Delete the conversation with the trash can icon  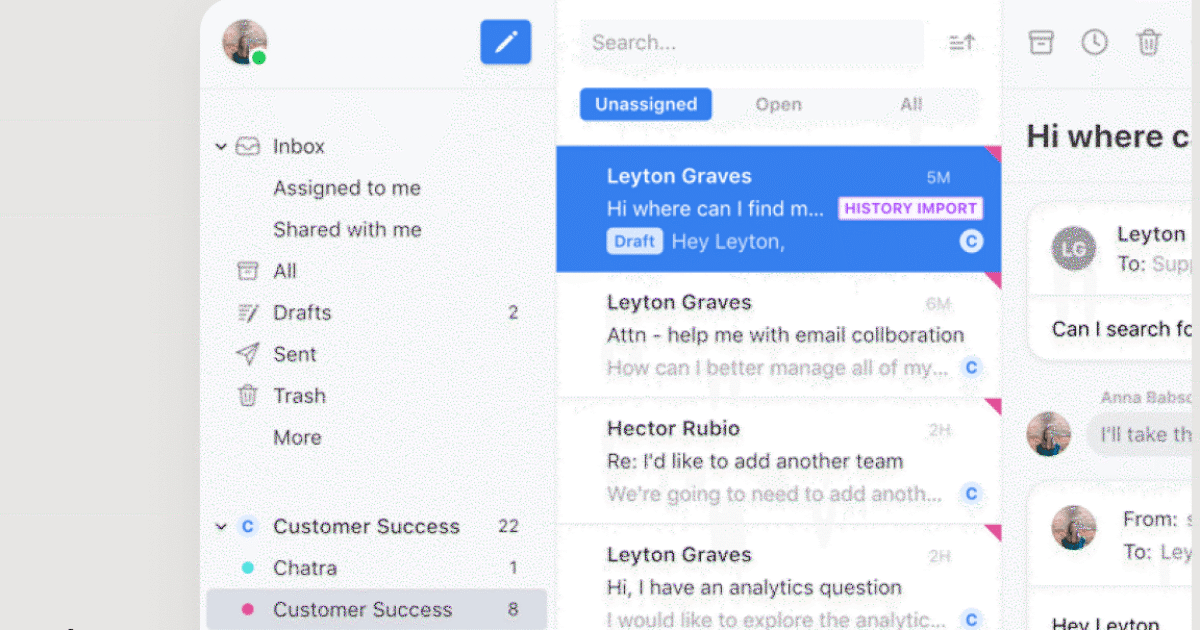[x=1148, y=42]
